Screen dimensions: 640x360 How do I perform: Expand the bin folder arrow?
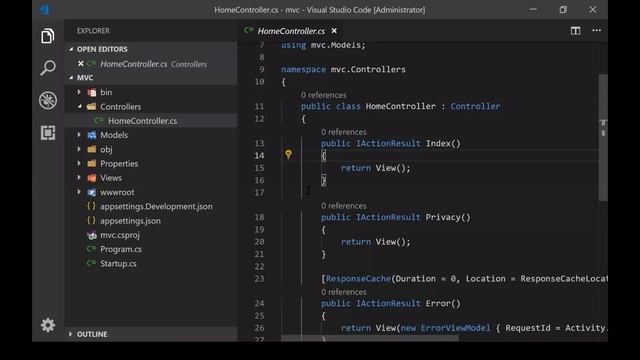point(79,92)
